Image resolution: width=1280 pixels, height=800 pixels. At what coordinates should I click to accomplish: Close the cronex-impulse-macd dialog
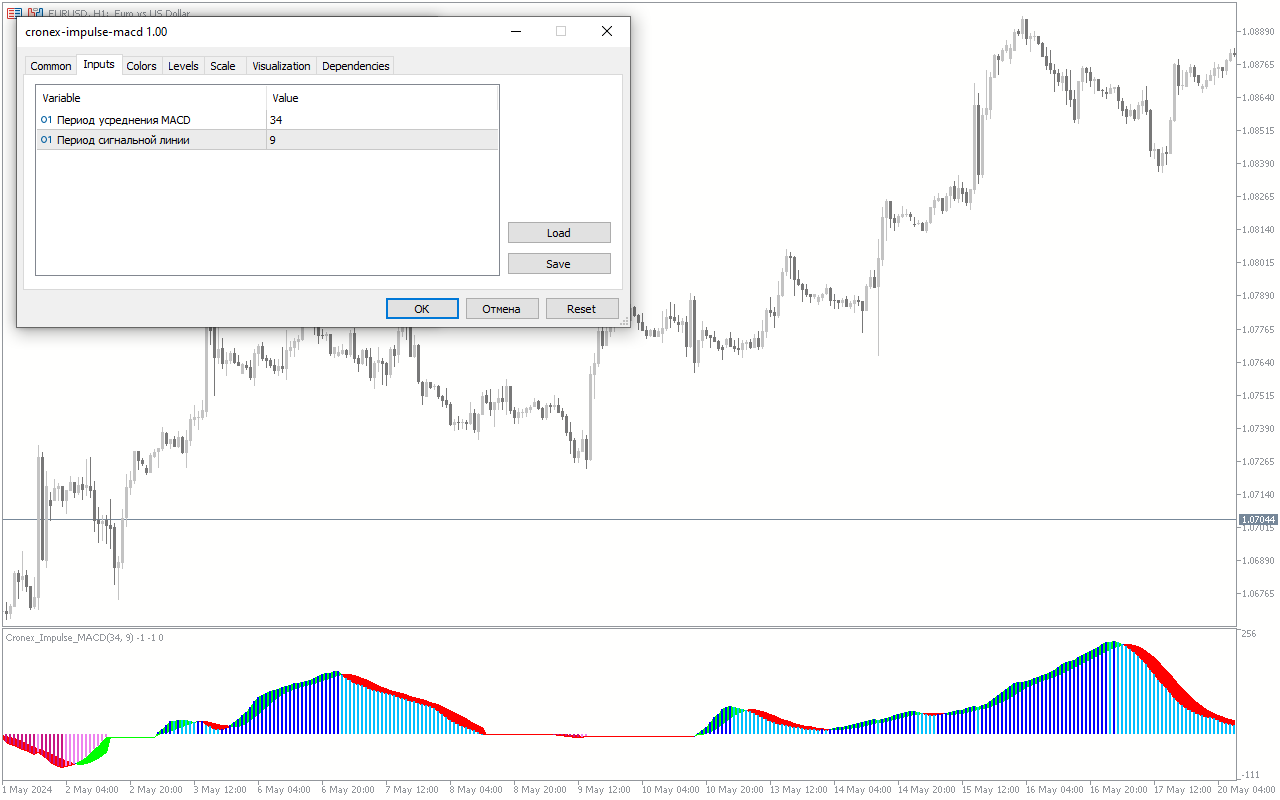607,31
